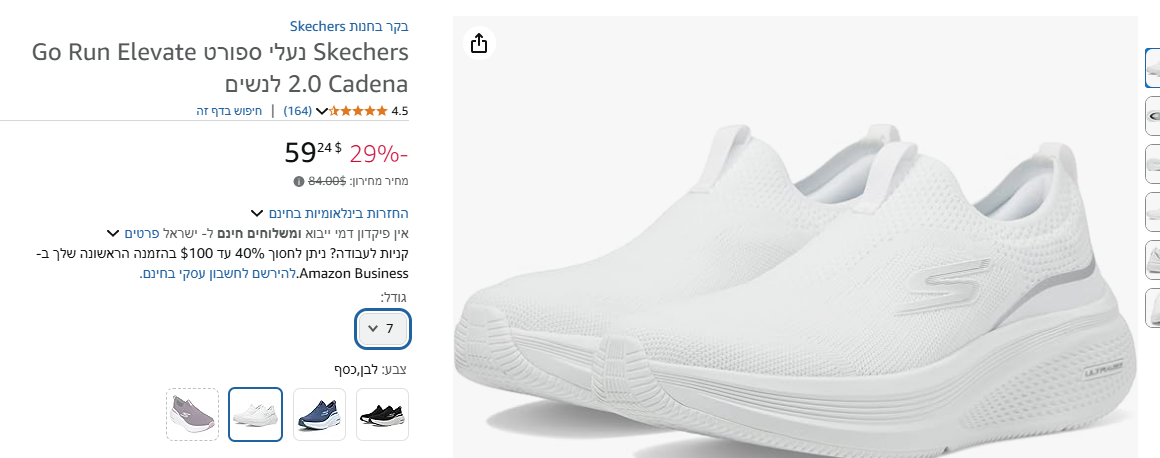Select the unavailable lavender shoe swatch
Screen dimensions: 1160x458
tap(192, 414)
